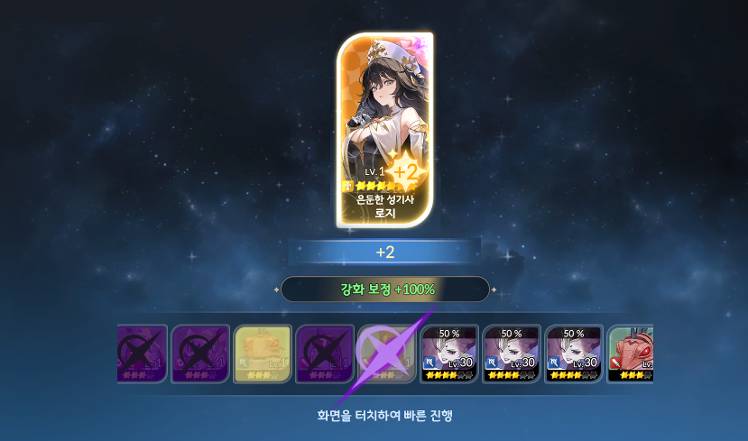Select the middle 50 % Lv.30 material card

click(x=511, y=354)
